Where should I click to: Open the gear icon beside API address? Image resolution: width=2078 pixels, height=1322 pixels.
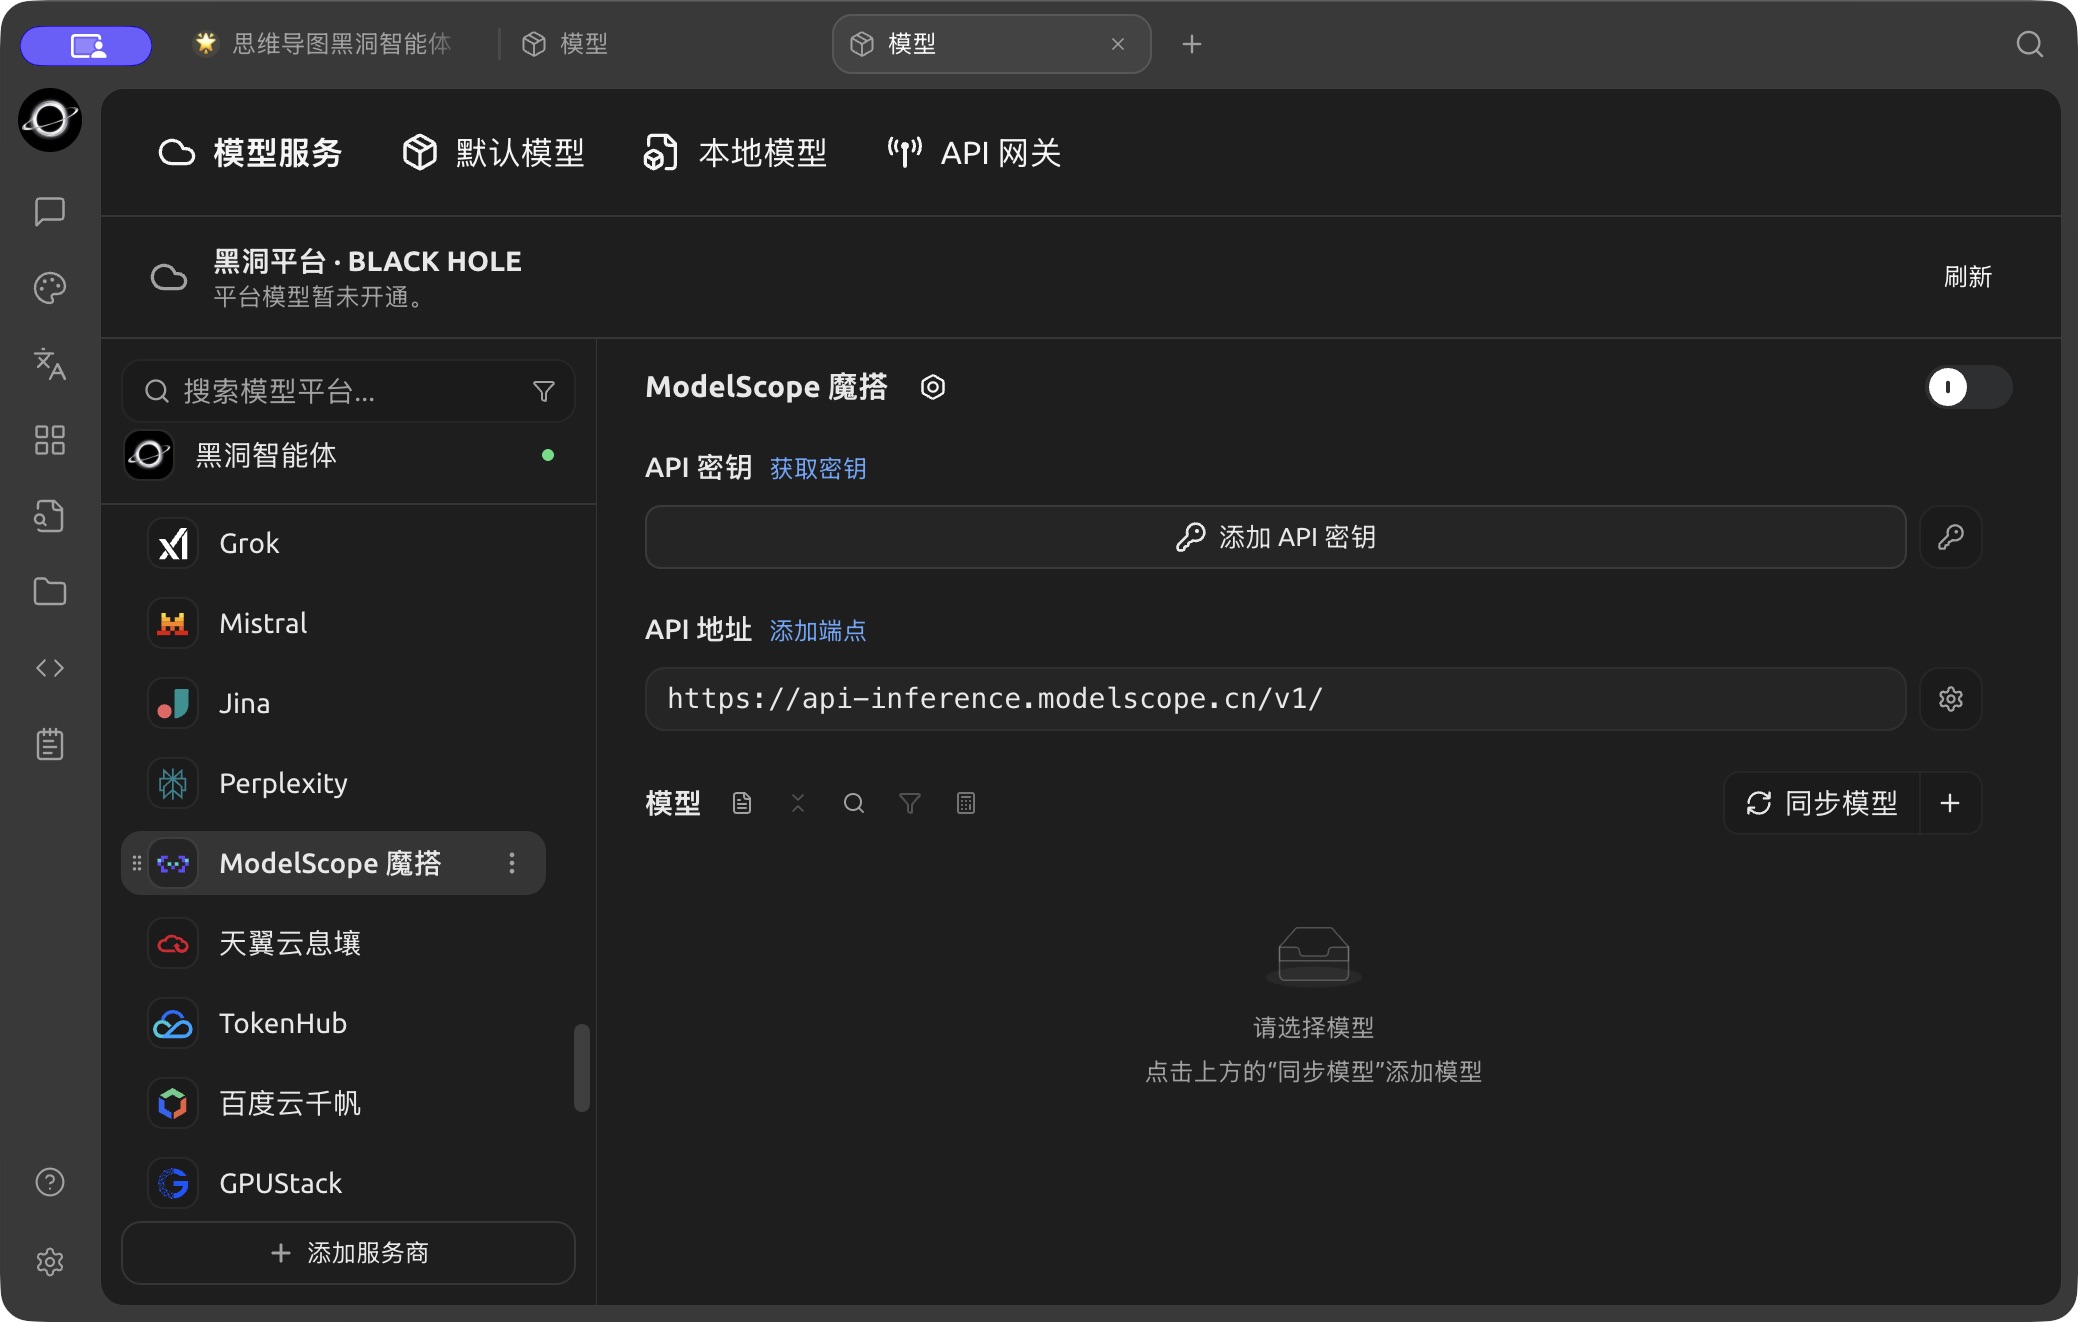click(x=1951, y=699)
